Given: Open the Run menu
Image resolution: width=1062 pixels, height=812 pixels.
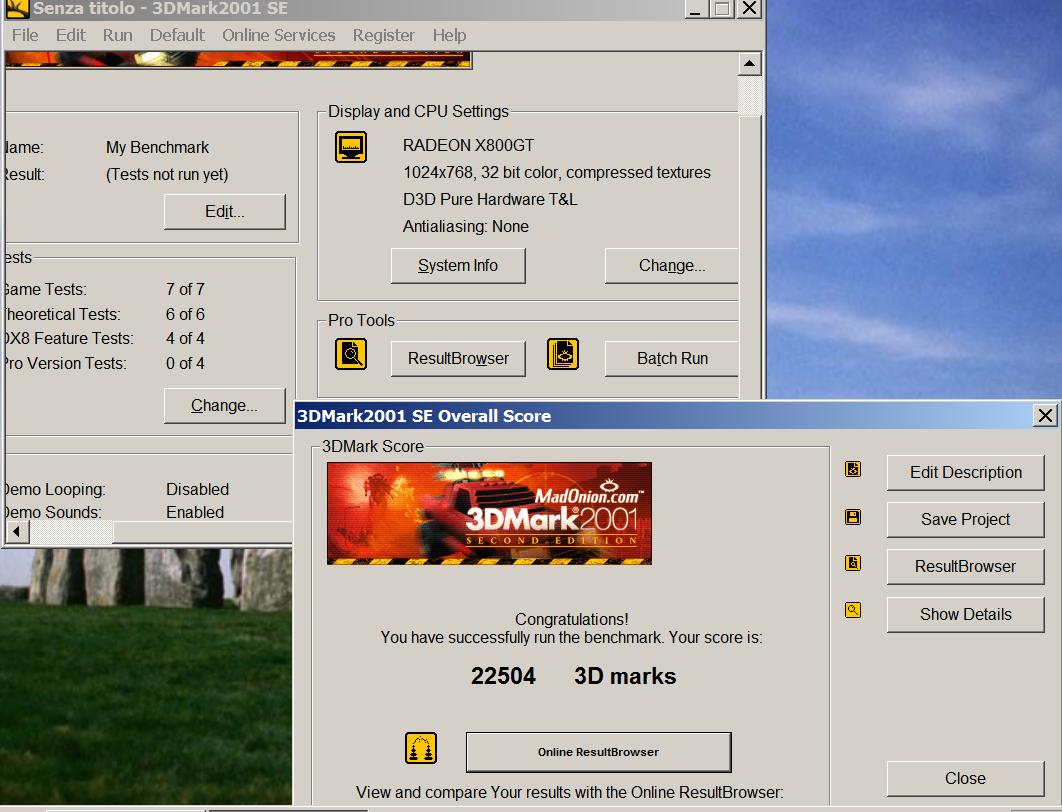Looking at the screenshot, I should pos(117,35).
